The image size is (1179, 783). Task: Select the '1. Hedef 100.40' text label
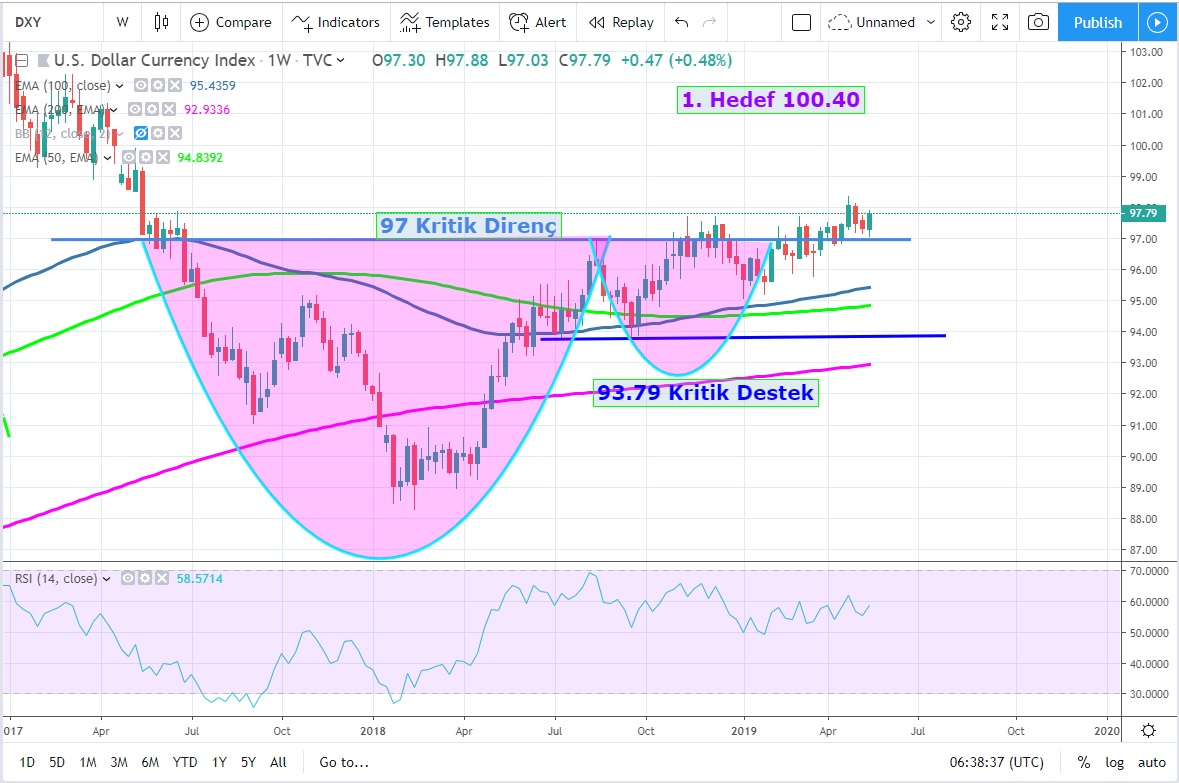[x=771, y=99]
